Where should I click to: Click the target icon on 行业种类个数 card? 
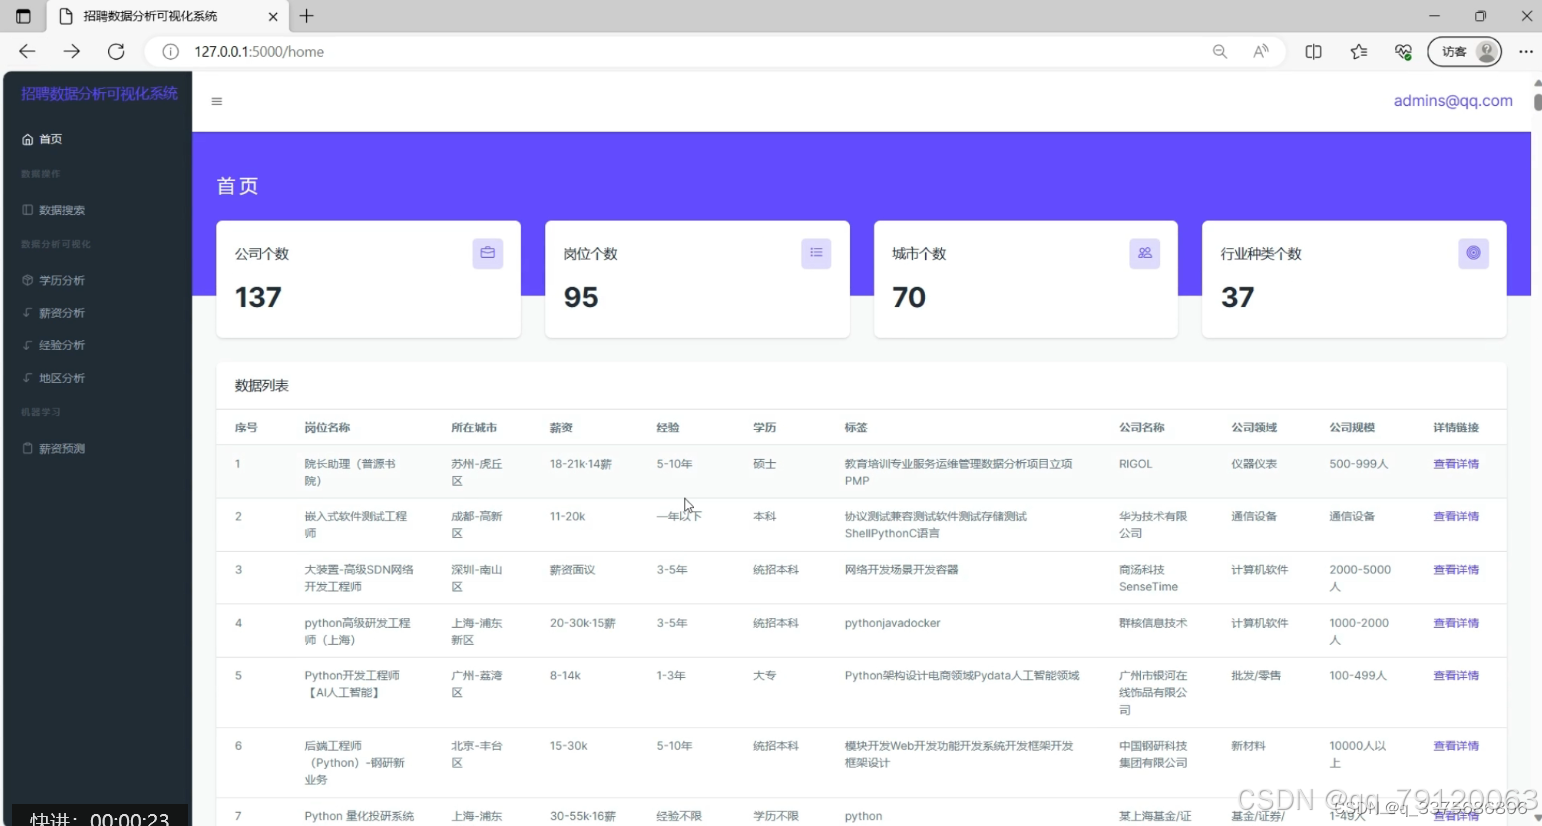[x=1473, y=253]
